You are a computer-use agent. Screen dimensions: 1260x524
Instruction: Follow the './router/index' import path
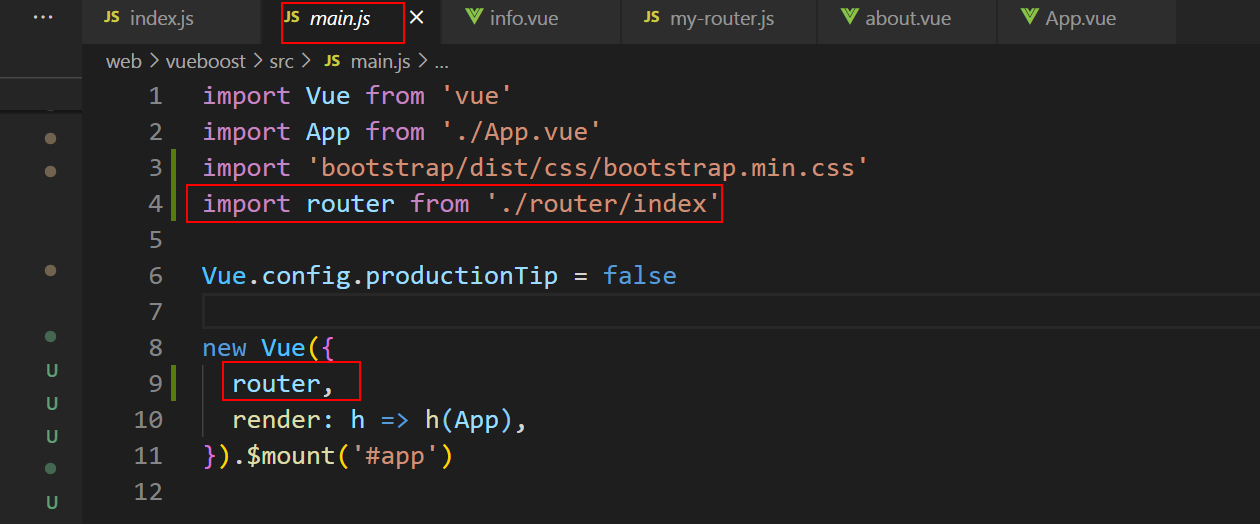tap(604, 204)
